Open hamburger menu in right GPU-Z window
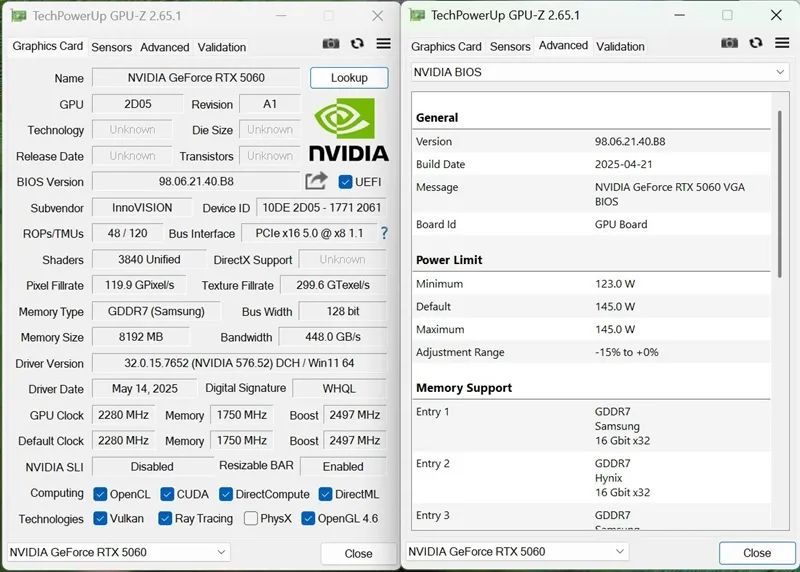 point(782,43)
